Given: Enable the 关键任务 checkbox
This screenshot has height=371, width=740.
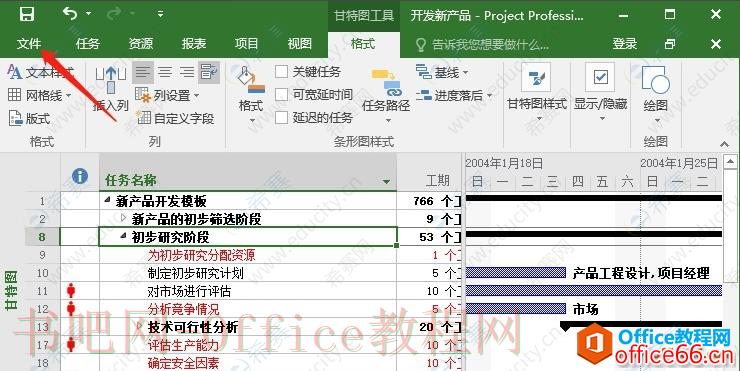Looking at the screenshot, I should [x=281, y=72].
